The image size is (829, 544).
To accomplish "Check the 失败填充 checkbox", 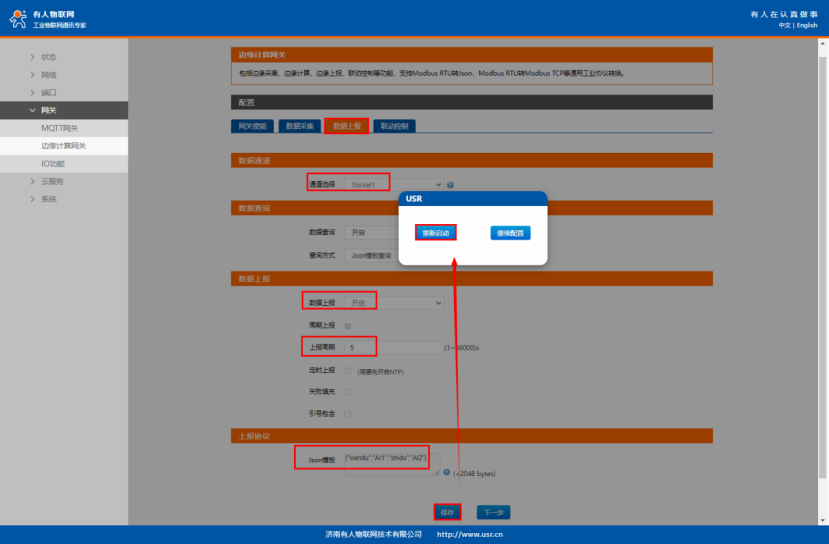I will pyautogui.click(x=348, y=392).
